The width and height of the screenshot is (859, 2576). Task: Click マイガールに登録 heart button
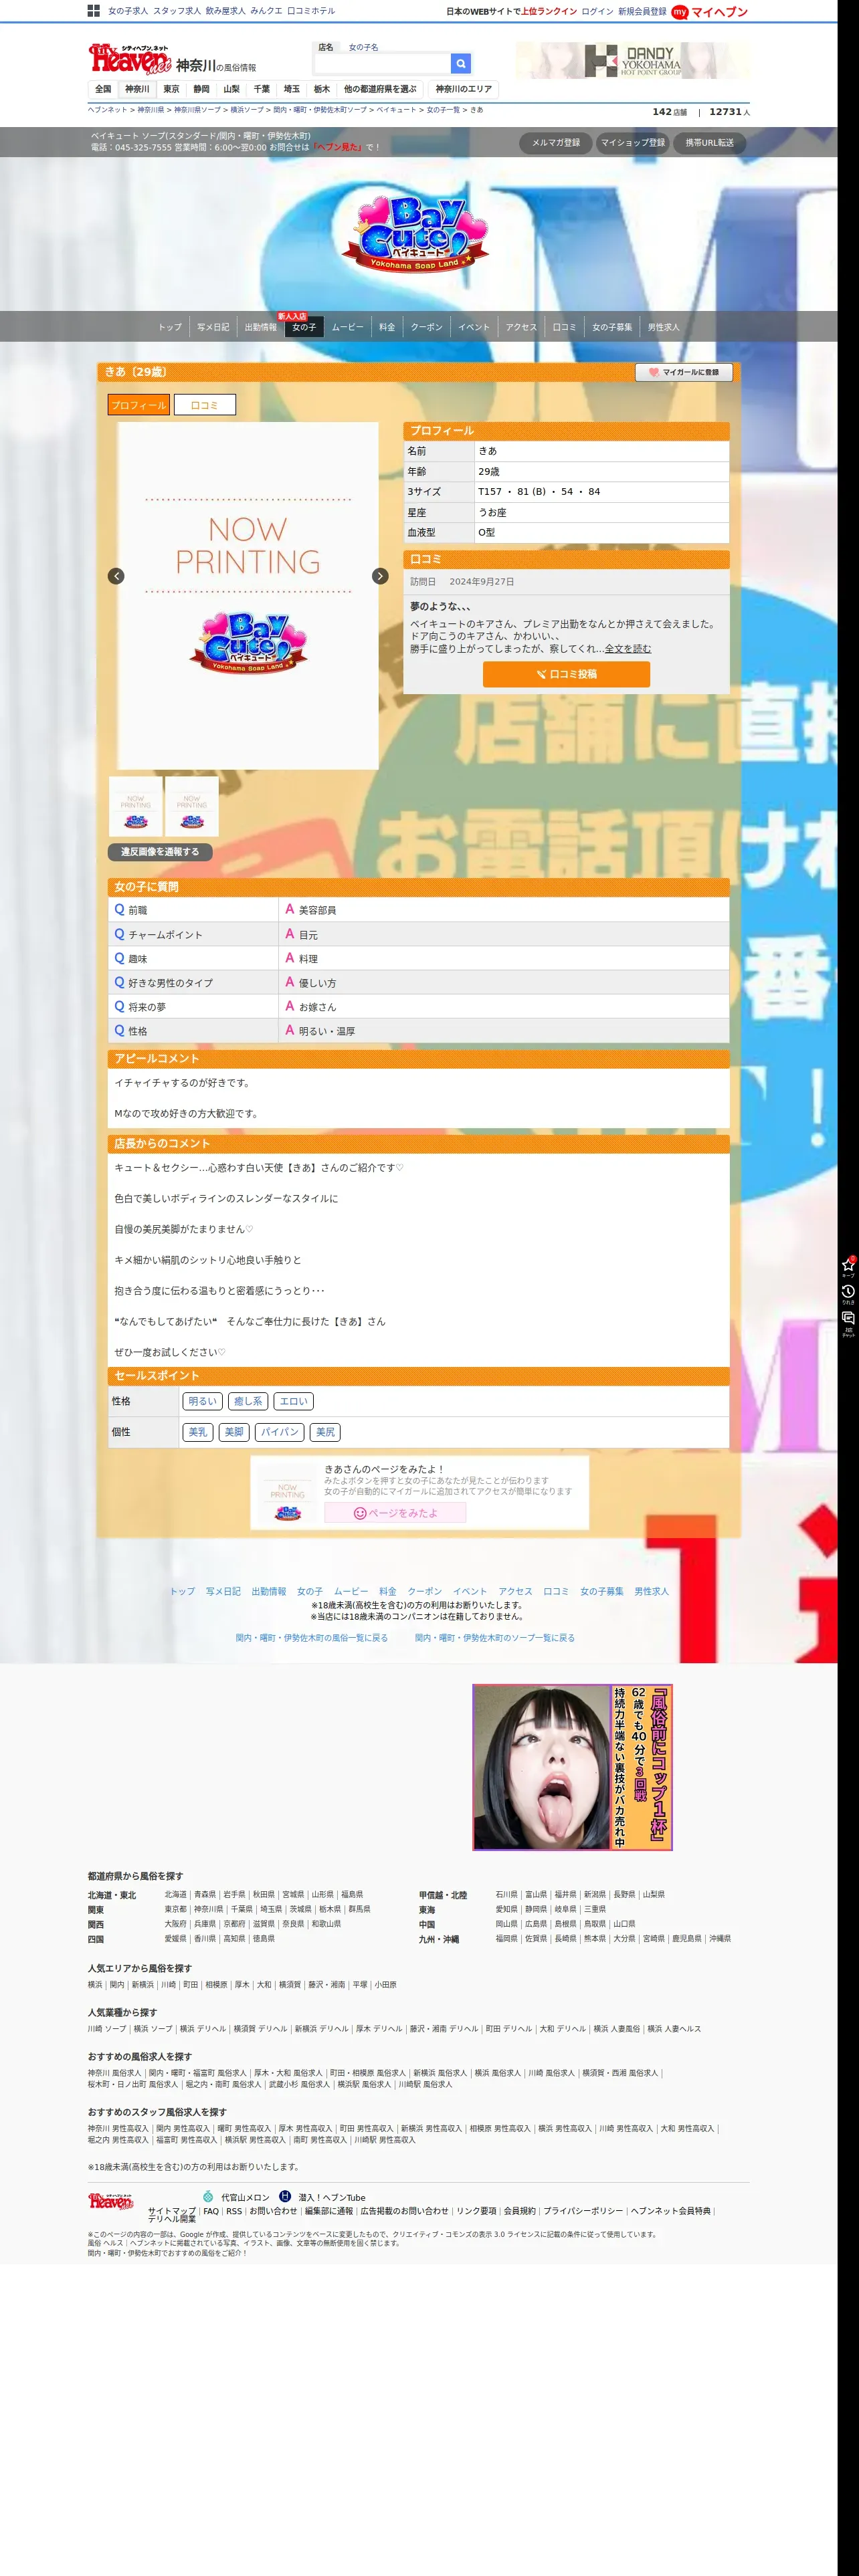(x=684, y=372)
